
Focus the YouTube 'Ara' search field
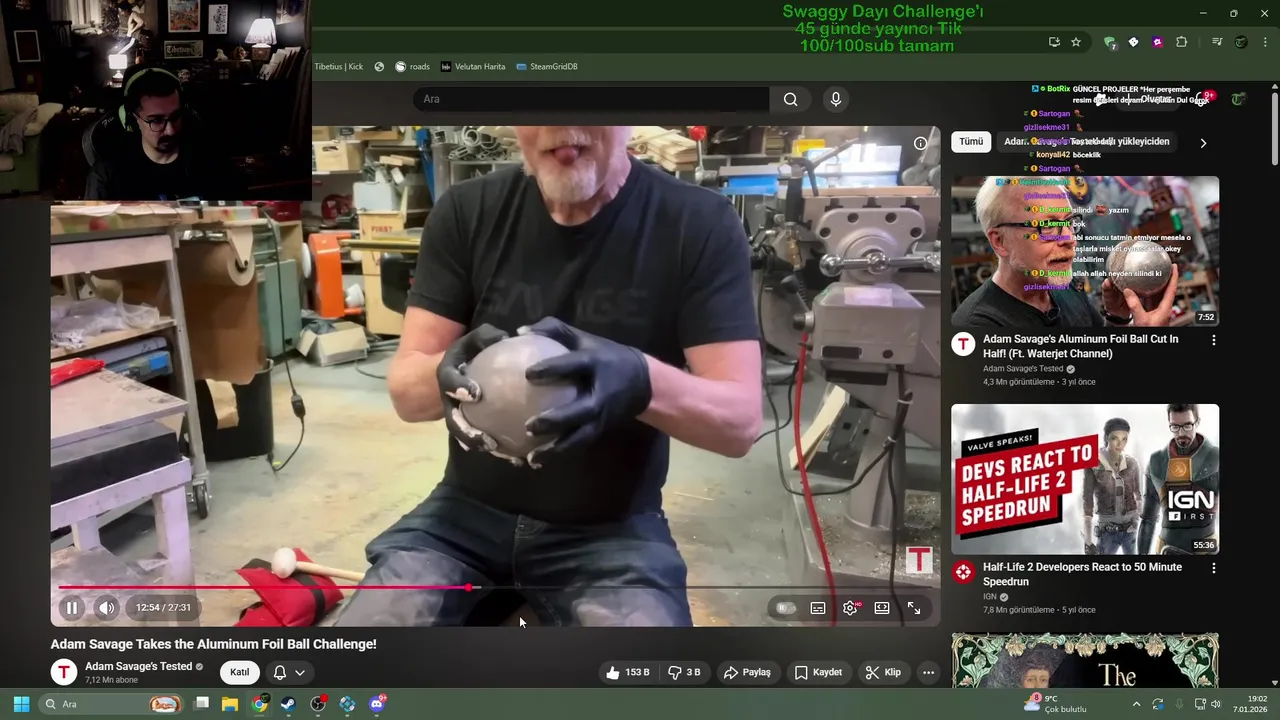591,99
